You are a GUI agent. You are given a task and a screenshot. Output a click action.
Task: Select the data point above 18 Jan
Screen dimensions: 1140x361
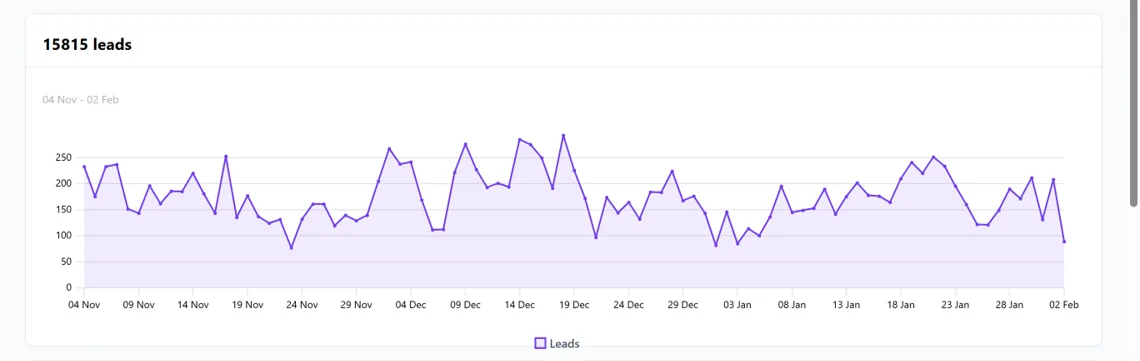(901, 179)
